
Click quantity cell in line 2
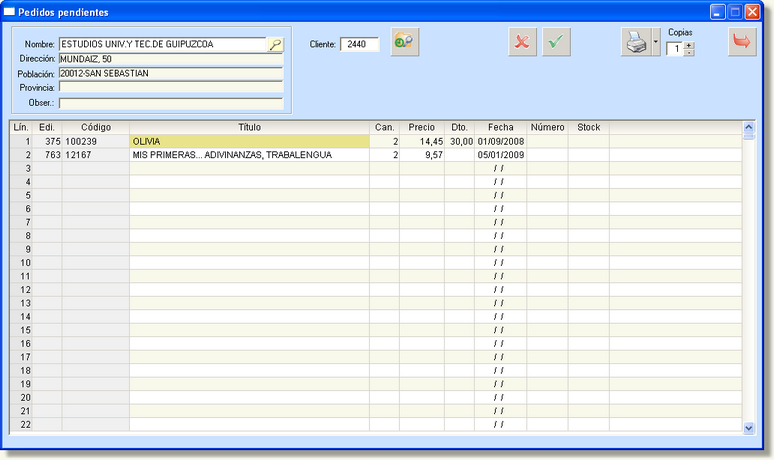pyautogui.click(x=385, y=155)
